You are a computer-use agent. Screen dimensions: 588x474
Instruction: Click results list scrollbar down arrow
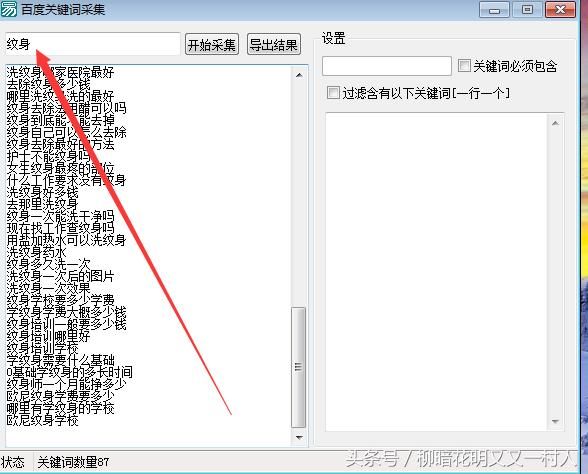(299, 437)
